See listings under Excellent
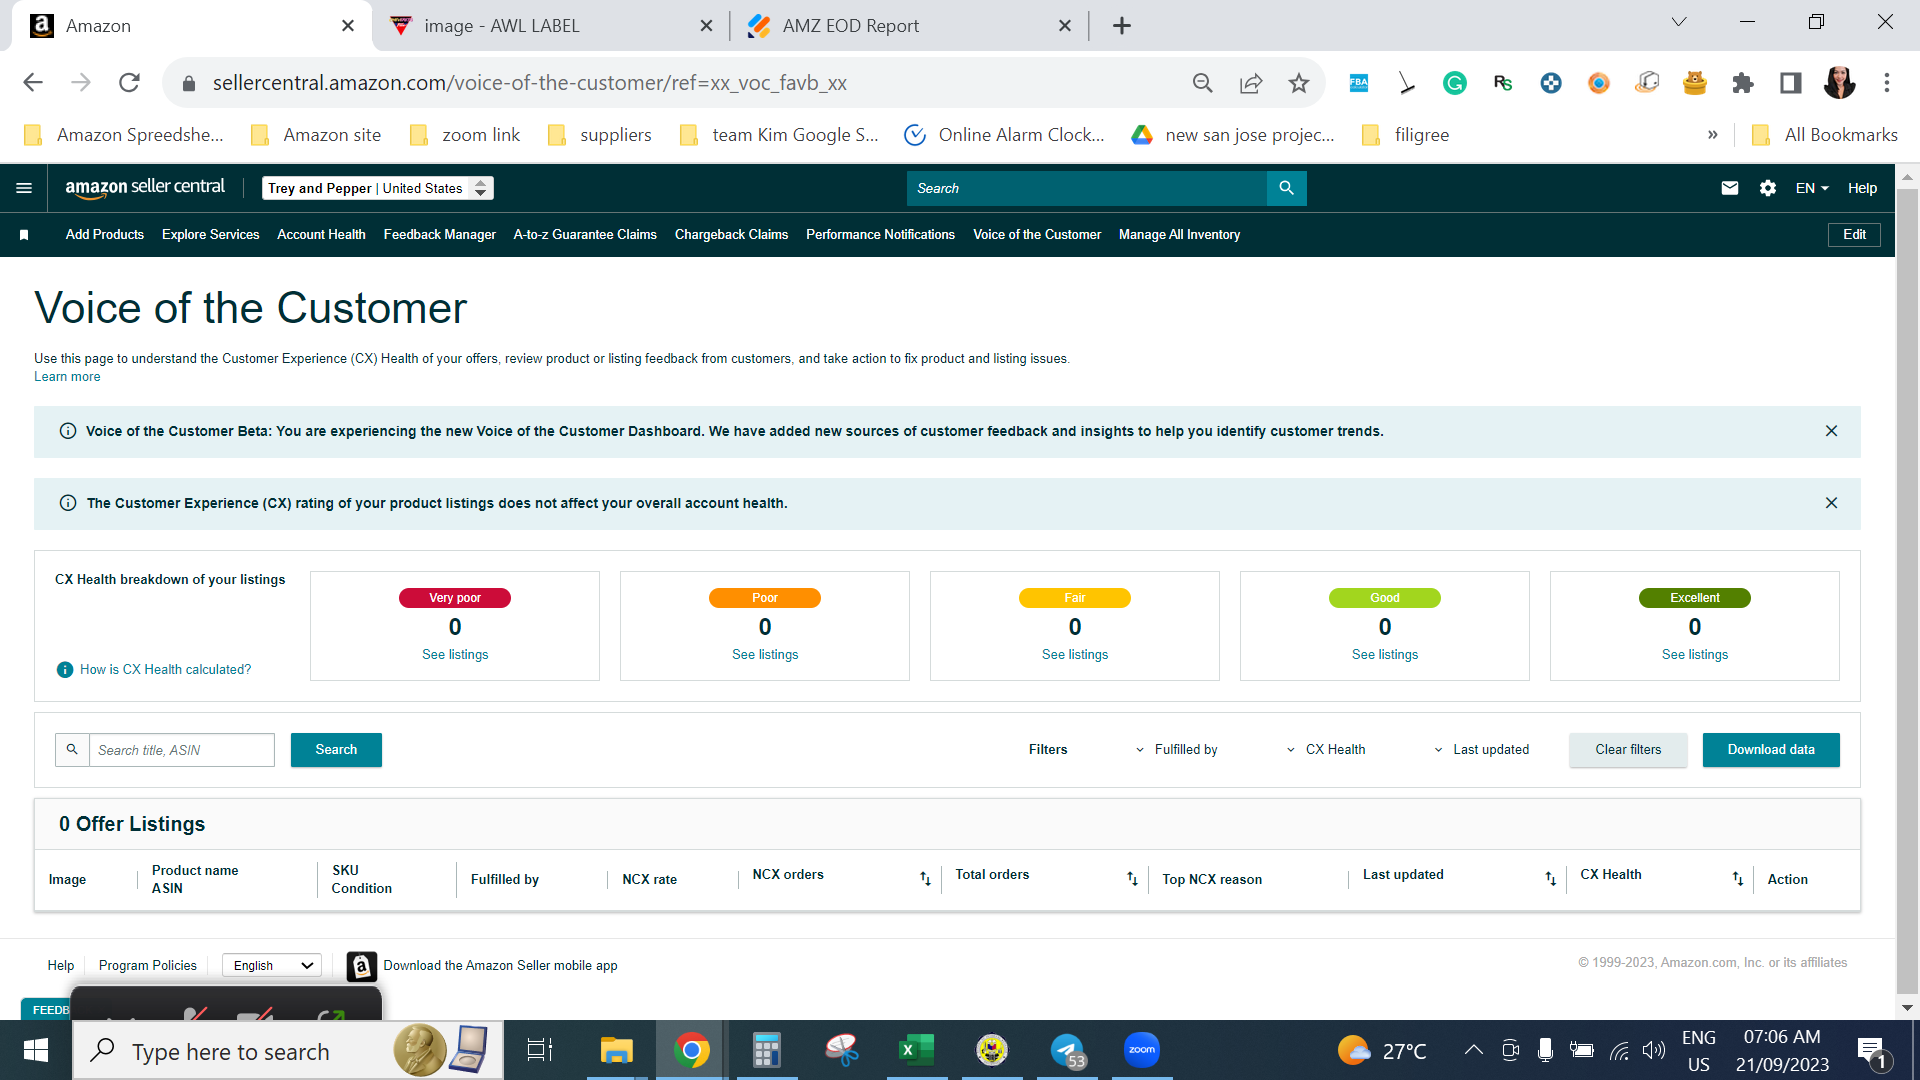 [x=1694, y=655]
